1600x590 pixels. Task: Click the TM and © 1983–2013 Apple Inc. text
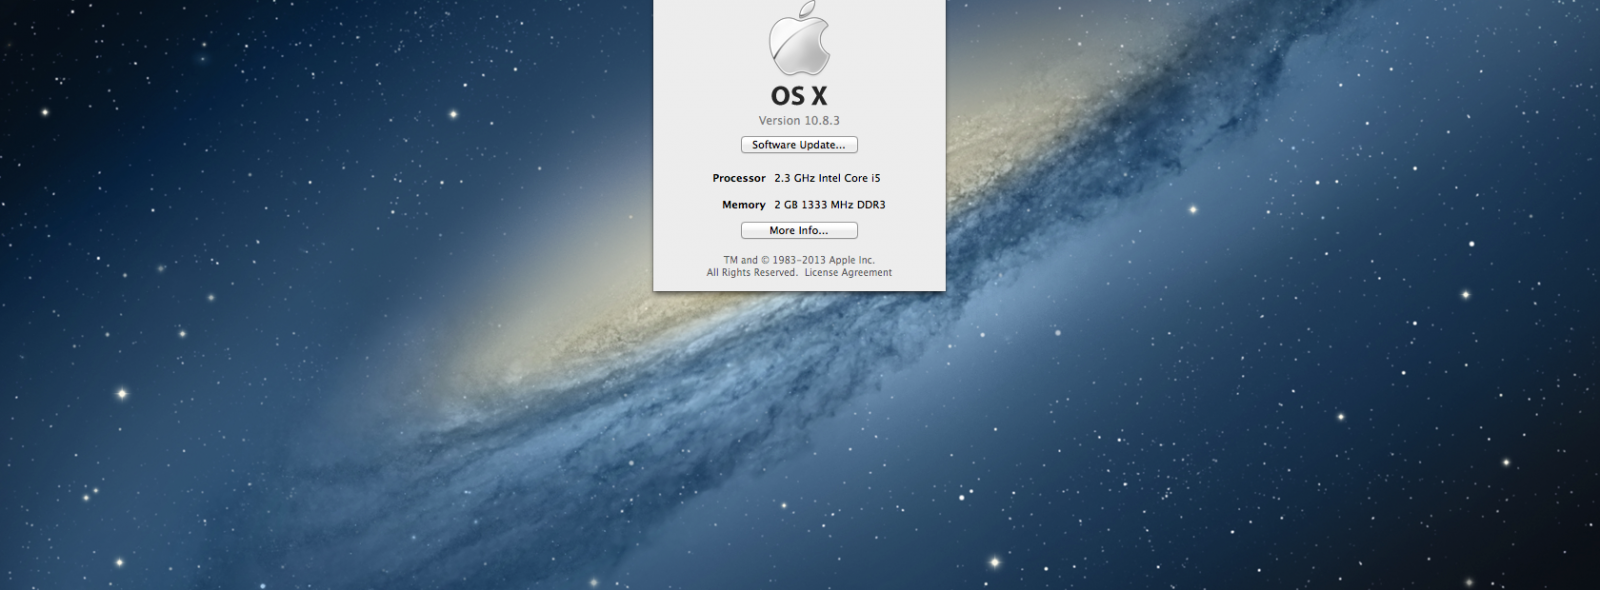(799, 260)
